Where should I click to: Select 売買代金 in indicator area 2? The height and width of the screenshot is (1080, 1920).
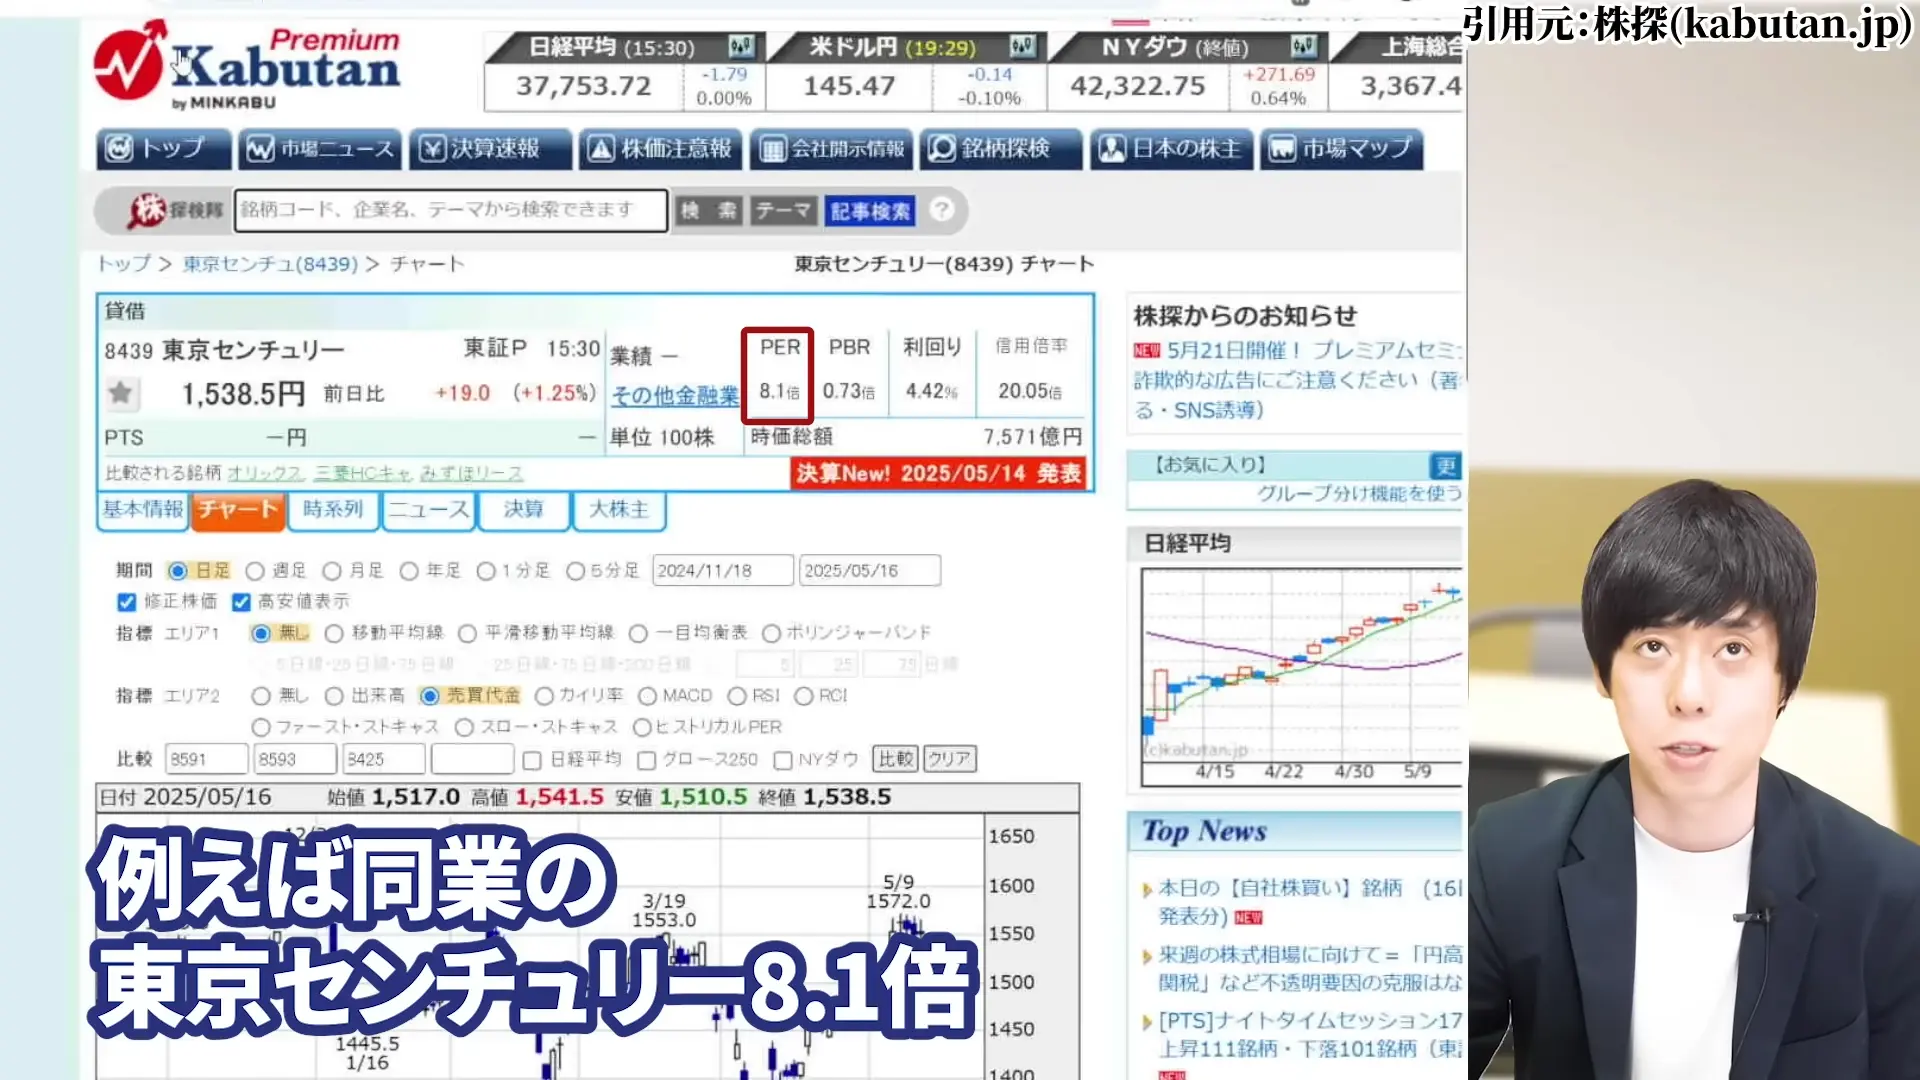pos(430,696)
